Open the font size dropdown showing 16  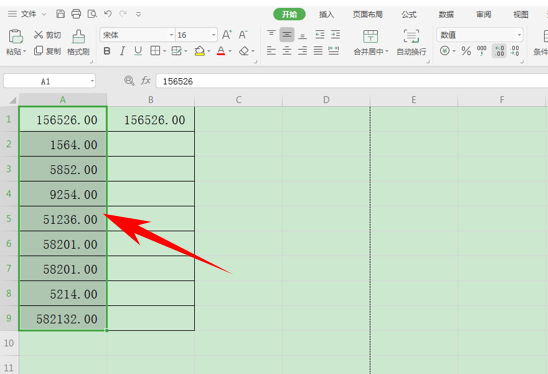[x=213, y=35]
